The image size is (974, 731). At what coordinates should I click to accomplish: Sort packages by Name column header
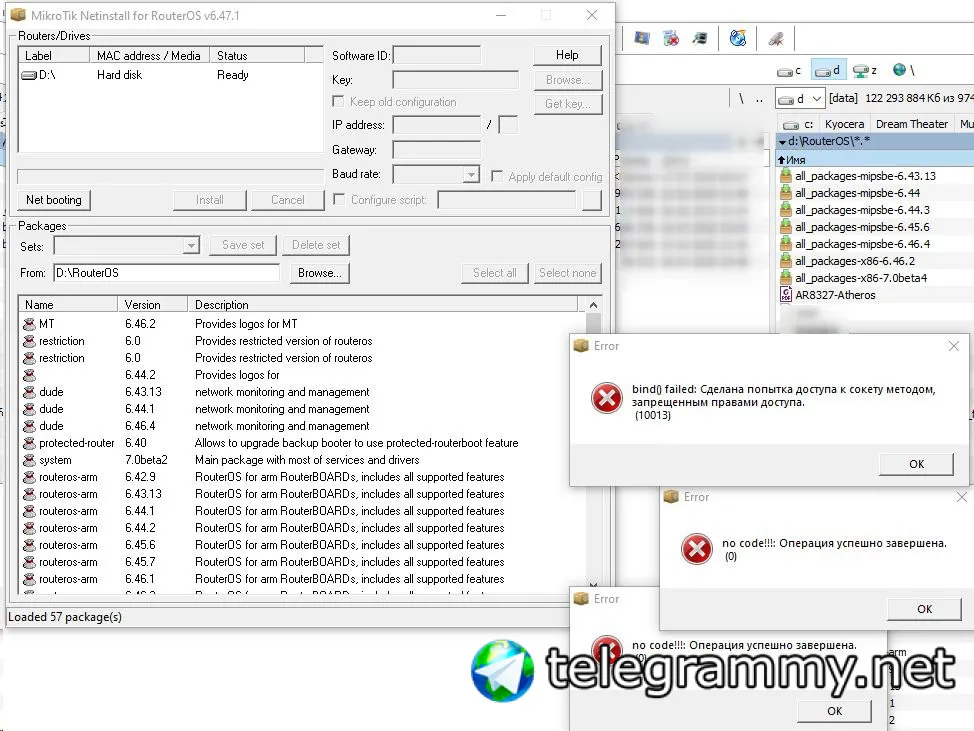(x=68, y=305)
